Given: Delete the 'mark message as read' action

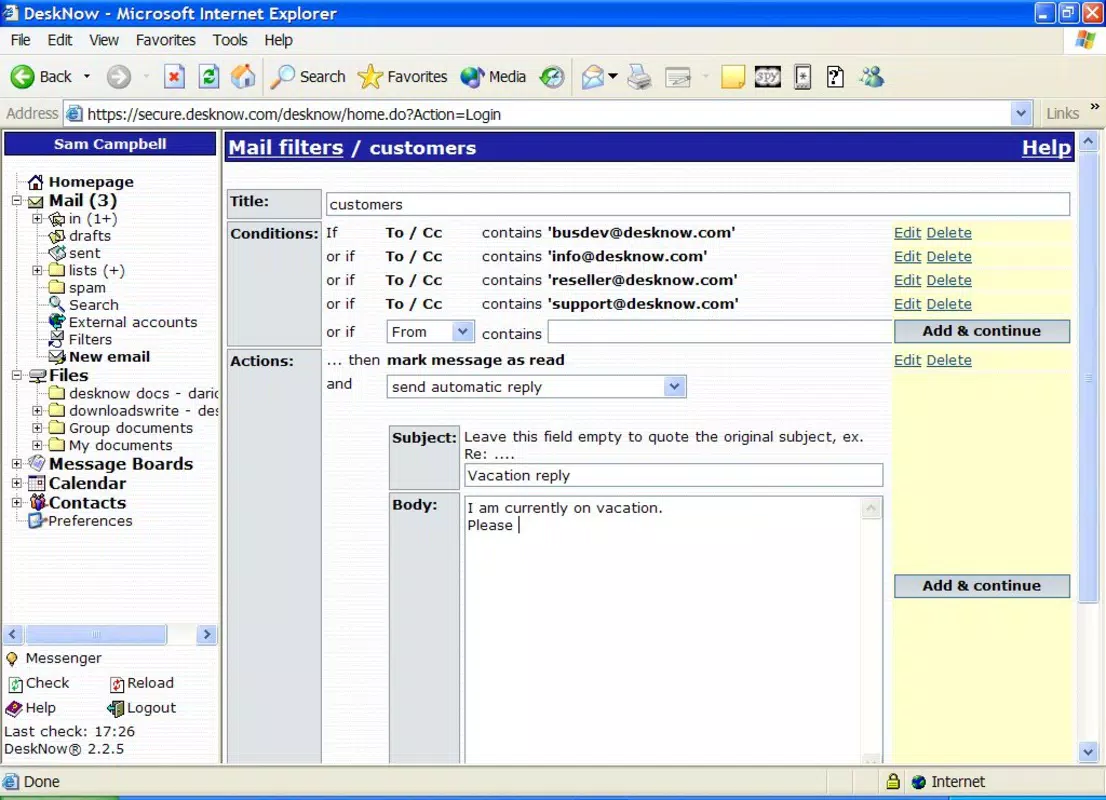Looking at the screenshot, I should (949, 360).
